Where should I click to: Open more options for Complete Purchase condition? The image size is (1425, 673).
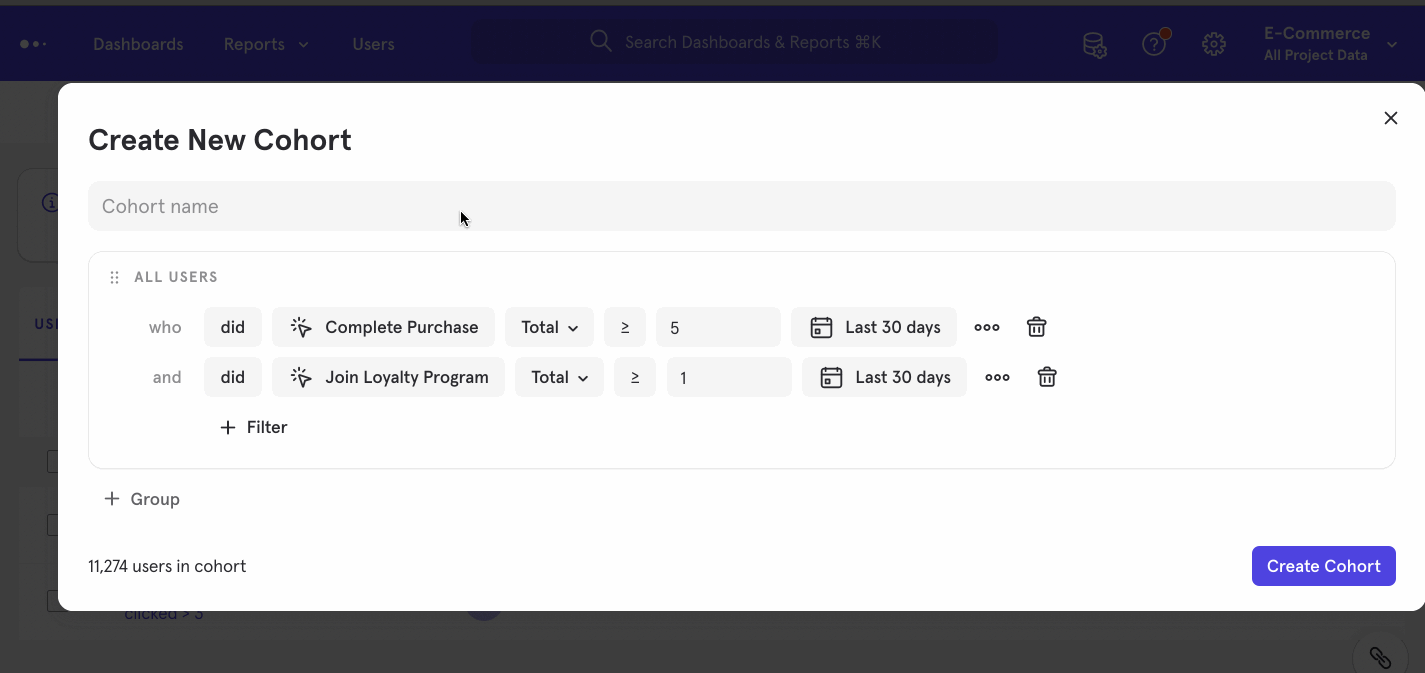(x=986, y=327)
